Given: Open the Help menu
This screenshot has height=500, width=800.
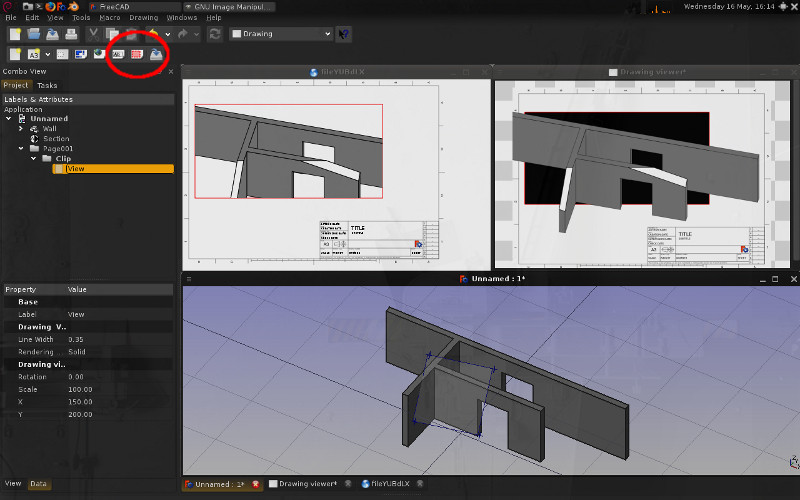Looking at the screenshot, I should coord(214,17).
